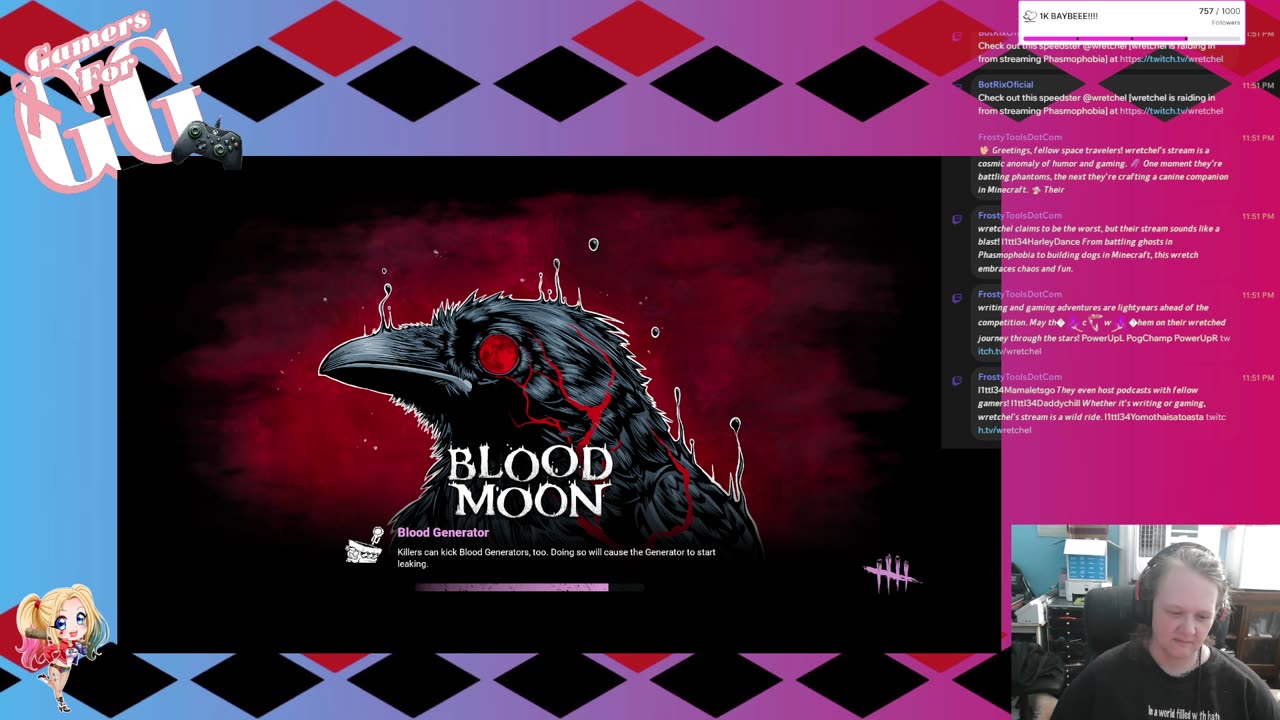Click the '757 / 1000' follower count
The height and width of the screenshot is (720, 1280).
click(1219, 11)
